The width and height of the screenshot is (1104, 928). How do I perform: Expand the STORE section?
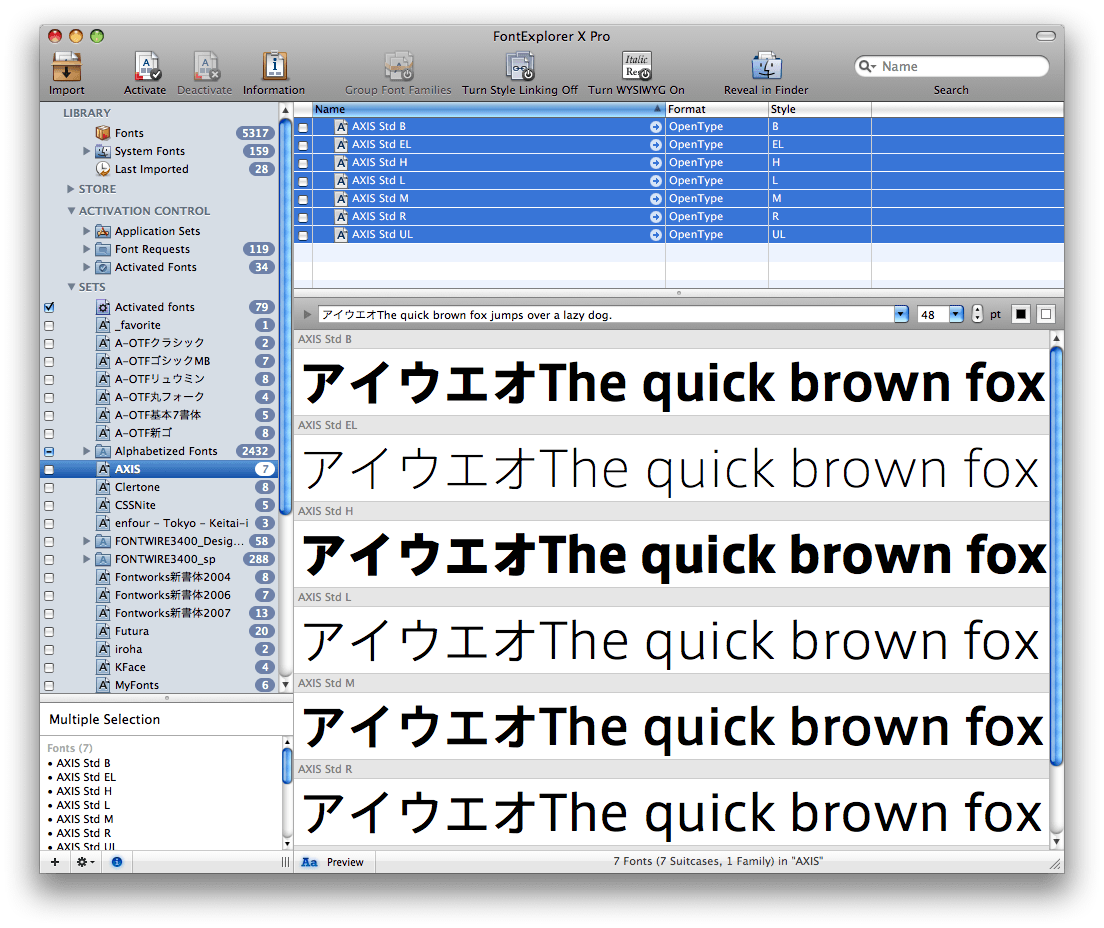70,189
